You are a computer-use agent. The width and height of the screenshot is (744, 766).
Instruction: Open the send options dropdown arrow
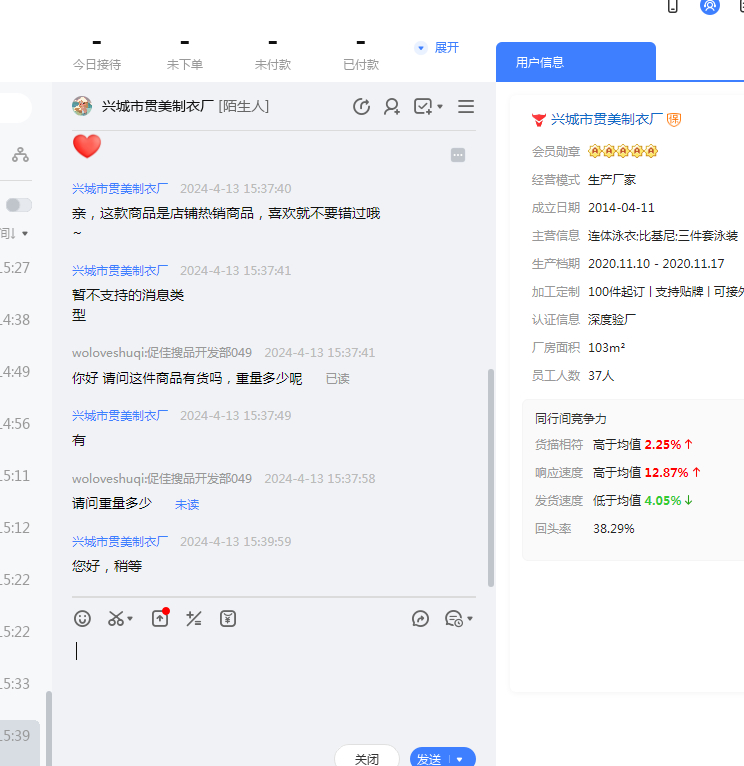coord(460,759)
